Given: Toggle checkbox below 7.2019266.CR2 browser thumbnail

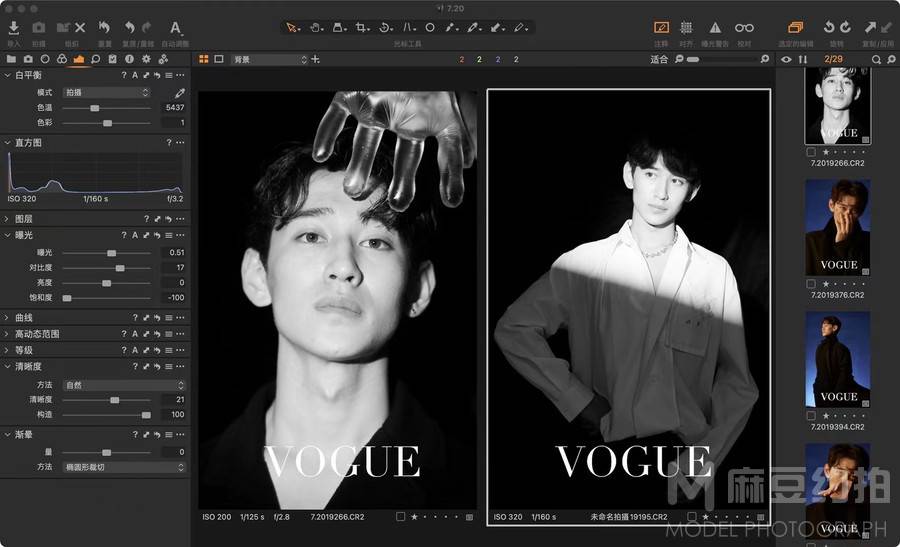Looking at the screenshot, I should [x=811, y=152].
